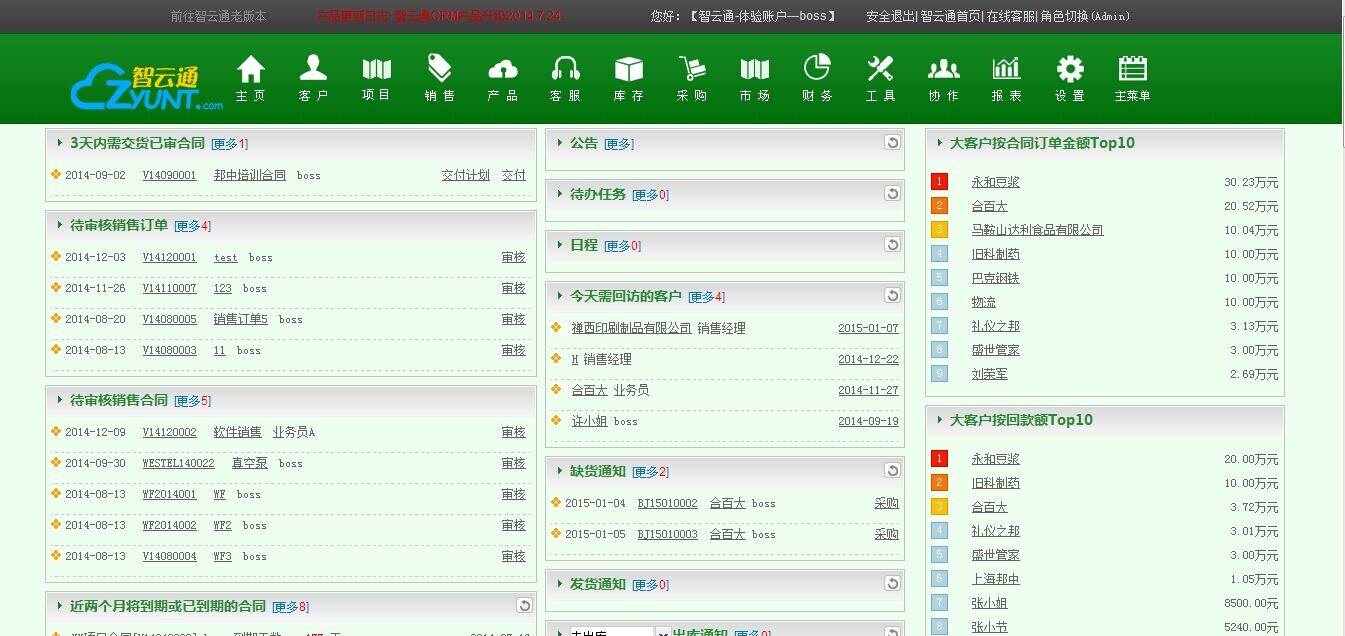Open 在线客服 in the top bar
This screenshot has height=636, width=1345.
click(1010, 17)
